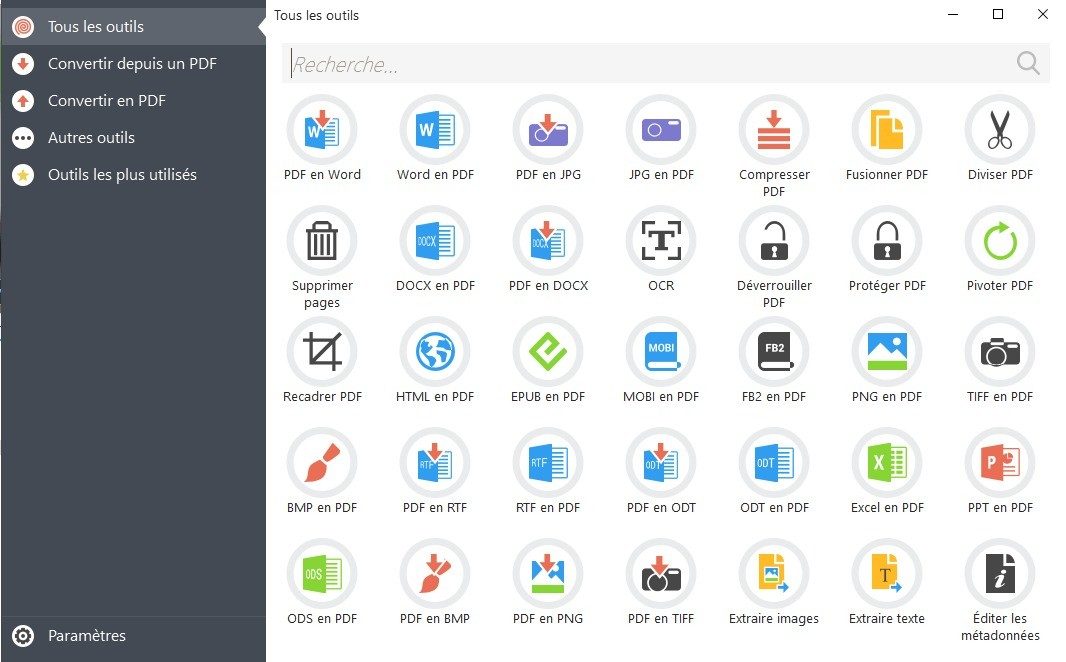
Task: Choose the TIFF en PDF camera icon
Action: pos(999,351)
